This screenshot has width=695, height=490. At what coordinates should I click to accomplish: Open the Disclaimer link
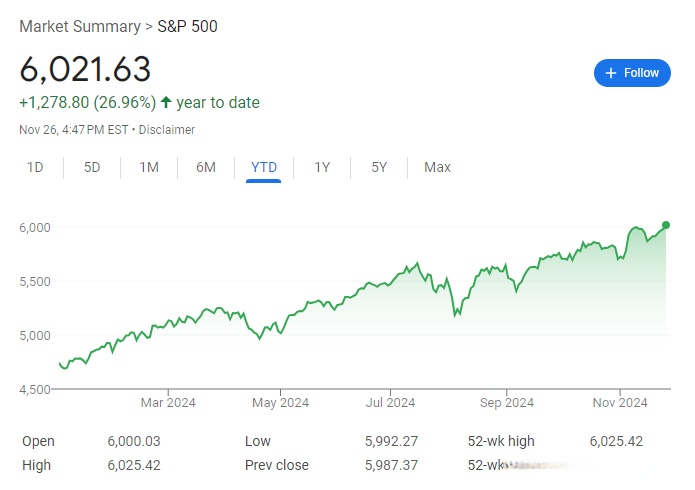click(x=166, y=130)
